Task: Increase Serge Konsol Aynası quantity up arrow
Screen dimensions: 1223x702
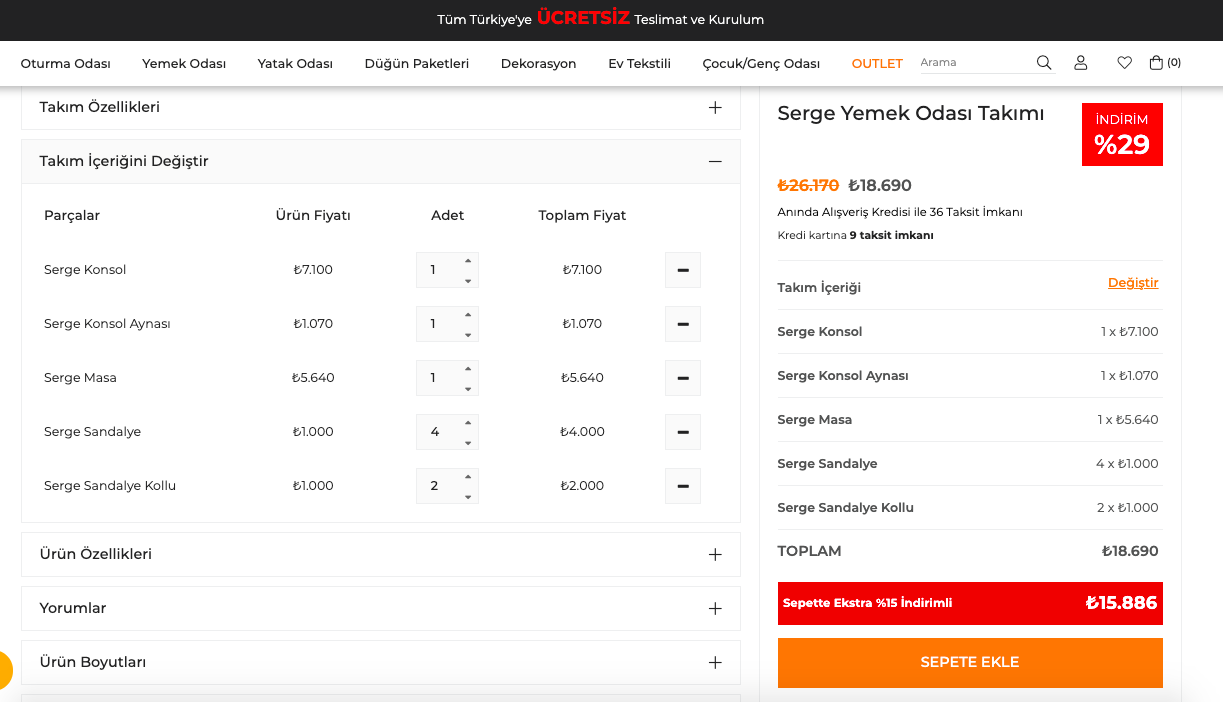Action: point(467,314)
